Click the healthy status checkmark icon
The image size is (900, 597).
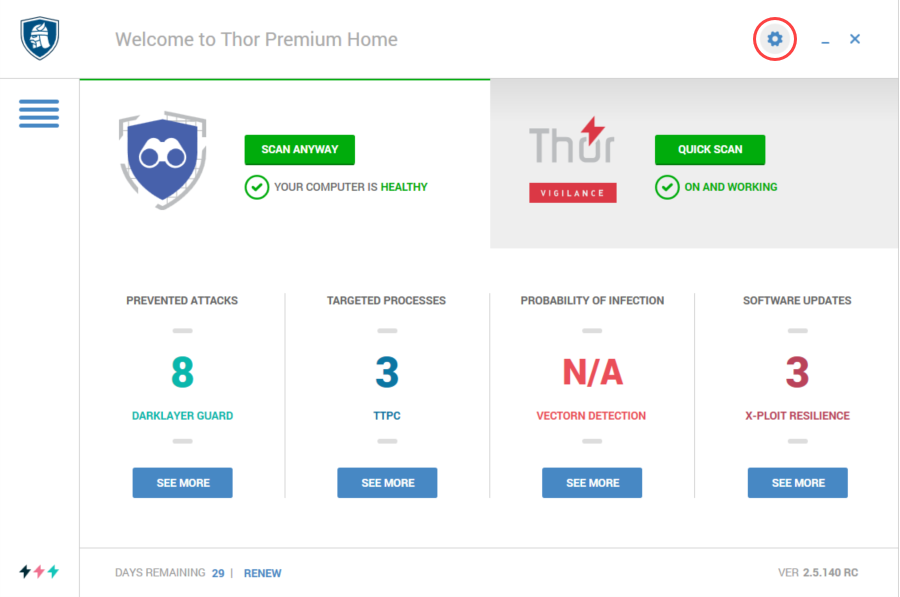[x=257, y=187]
